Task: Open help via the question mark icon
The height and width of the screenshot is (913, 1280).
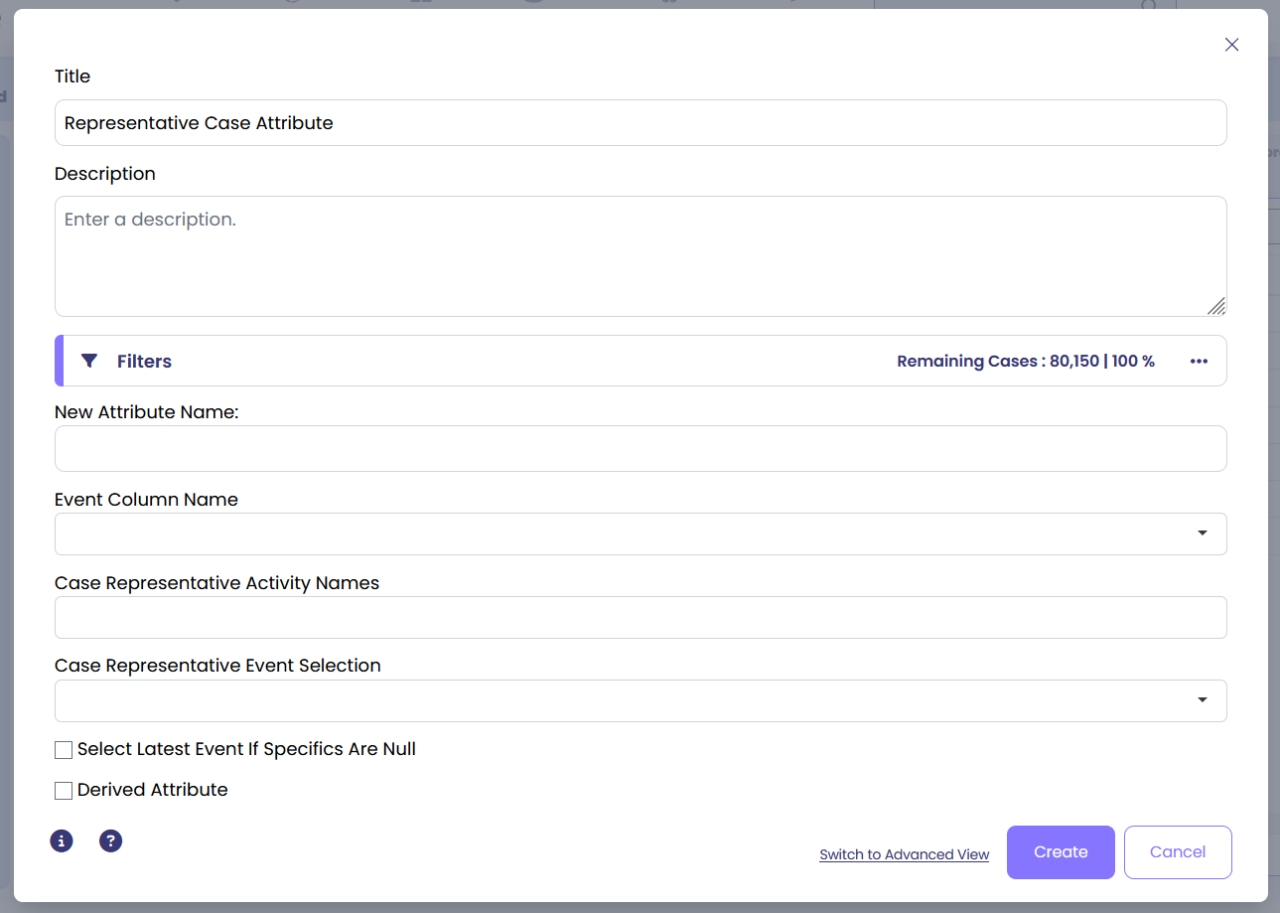Action: pyautogui.click(x=111, y=841)
